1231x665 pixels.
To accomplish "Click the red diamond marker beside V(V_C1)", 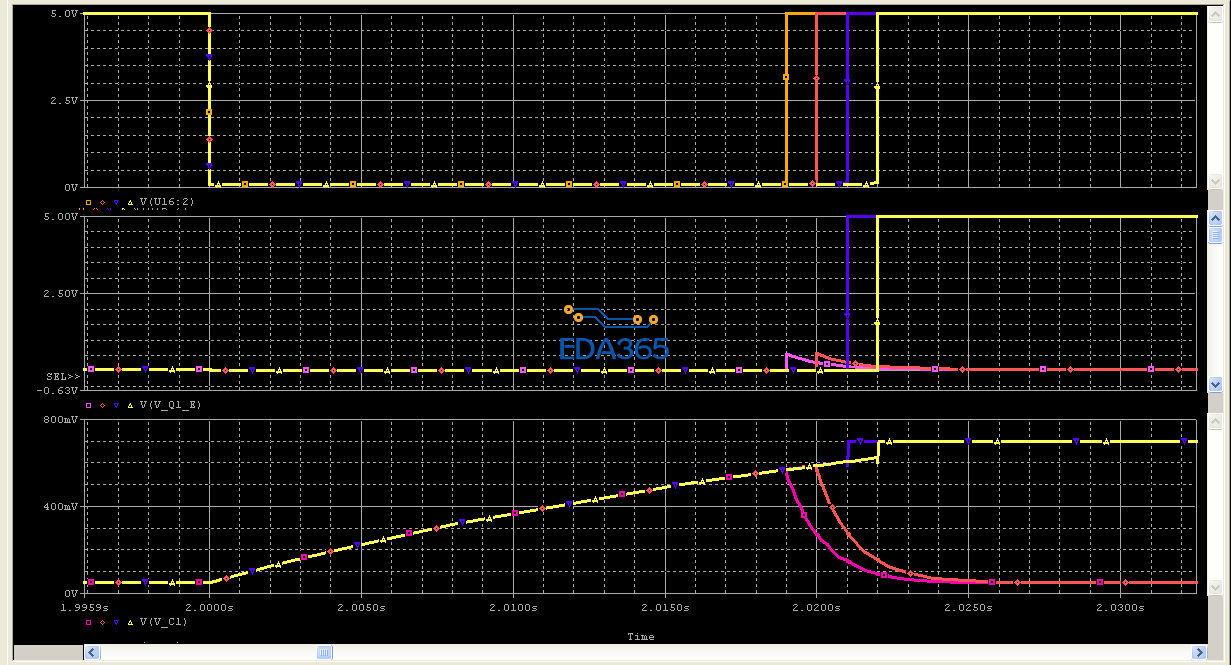I will pyautogui.click(x=103, y=622).
